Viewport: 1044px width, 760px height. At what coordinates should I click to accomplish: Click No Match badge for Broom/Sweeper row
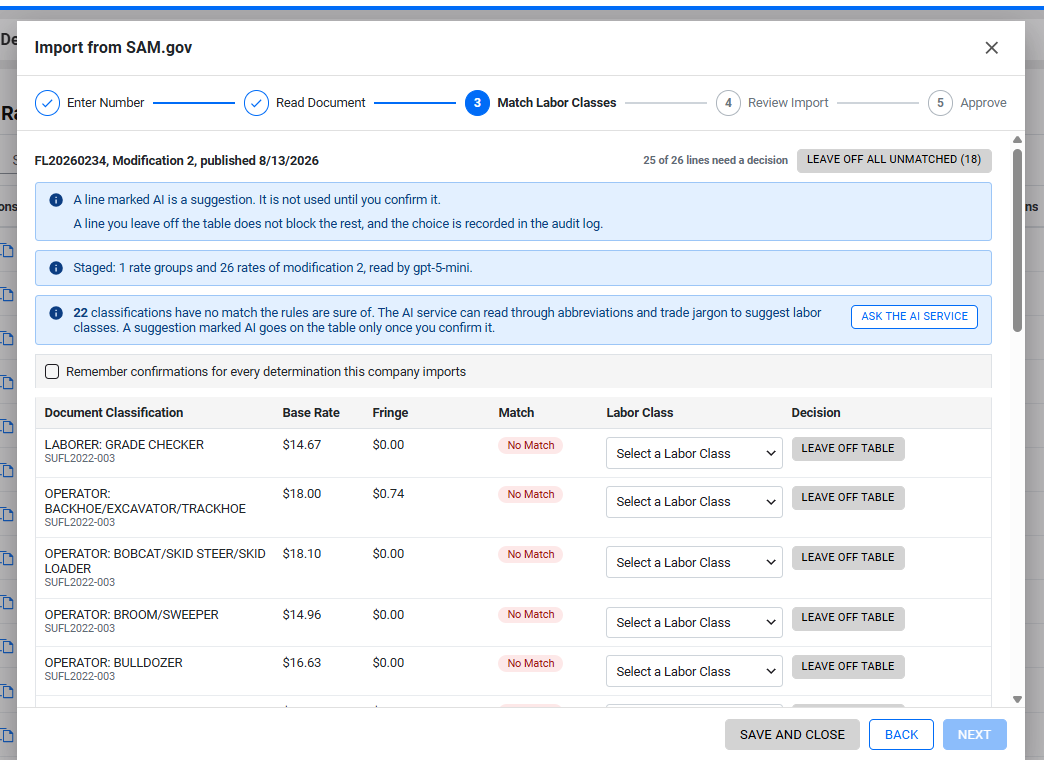click(531, 614)
